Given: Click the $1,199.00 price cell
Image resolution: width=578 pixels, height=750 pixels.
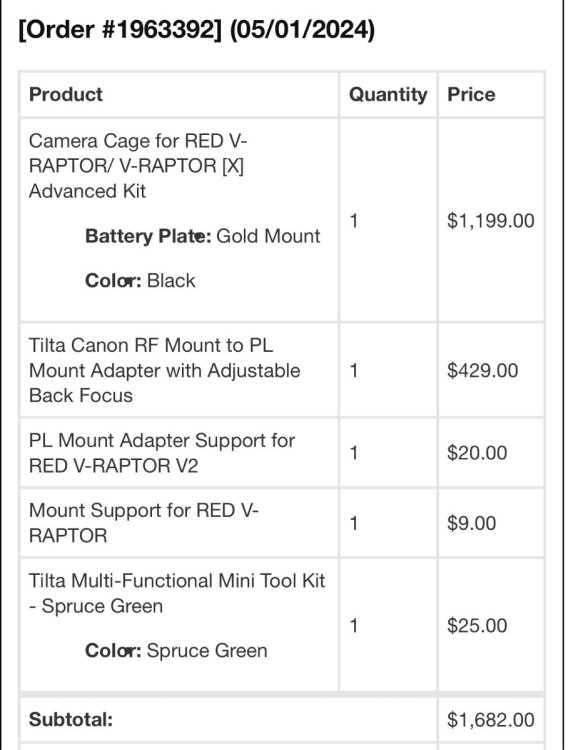Looking at the screenshot, I should pyautogui.click(x=490, y=221).
